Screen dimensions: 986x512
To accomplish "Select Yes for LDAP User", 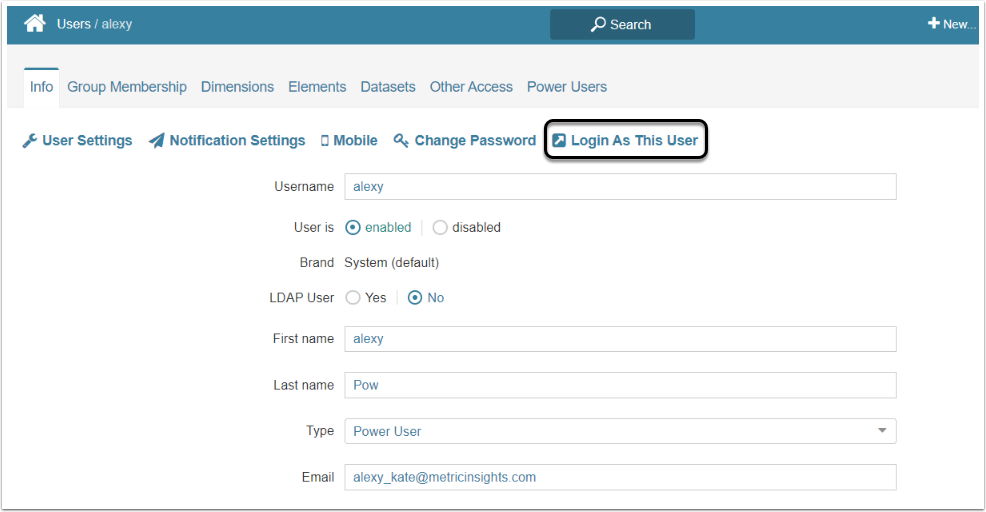I will (353, 297).
